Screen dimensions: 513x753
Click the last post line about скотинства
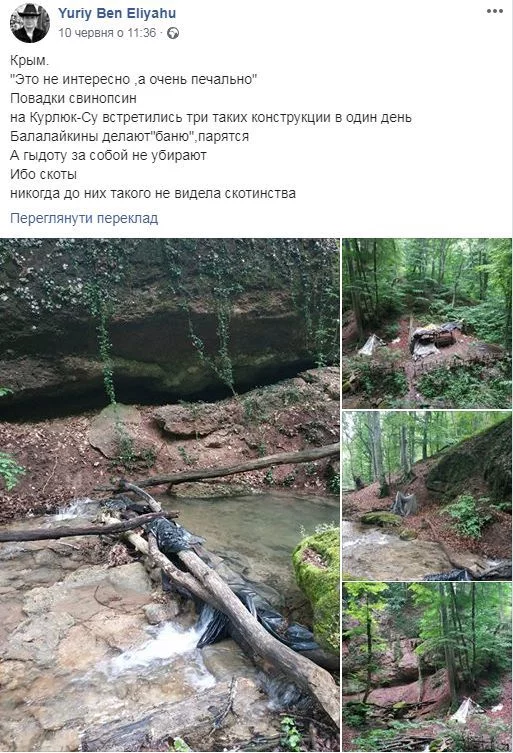pos(153,193)
